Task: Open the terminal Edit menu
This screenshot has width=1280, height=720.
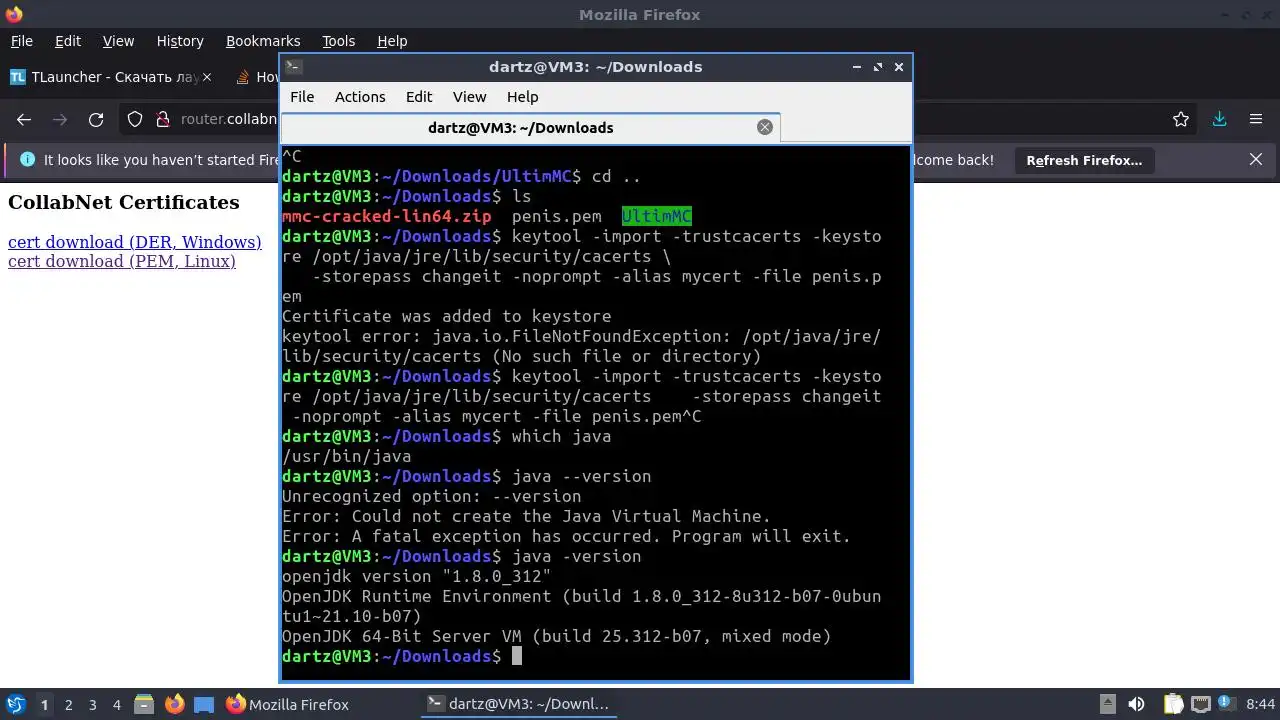Action: tap(419, 97)
